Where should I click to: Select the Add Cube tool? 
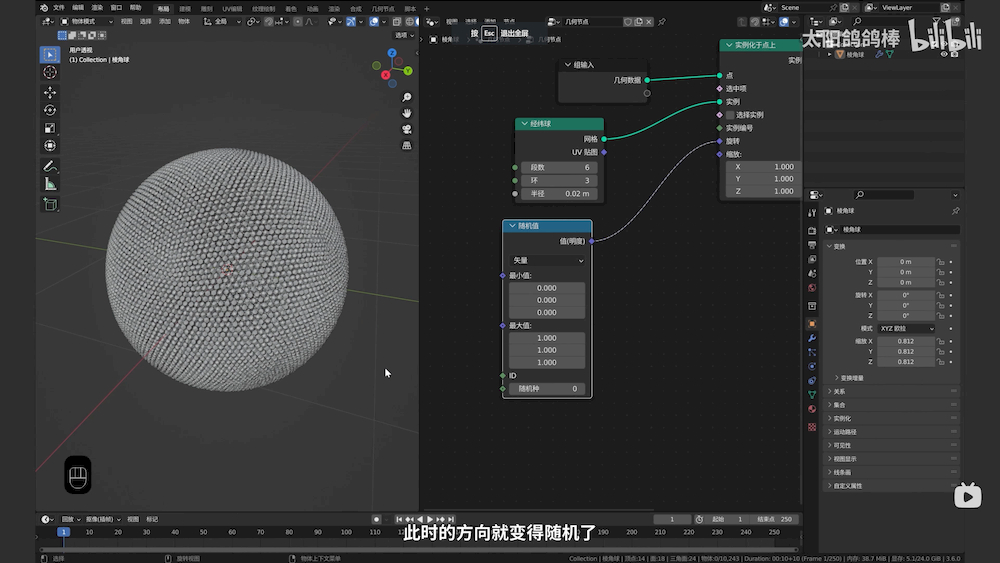[x=50, y=205]
